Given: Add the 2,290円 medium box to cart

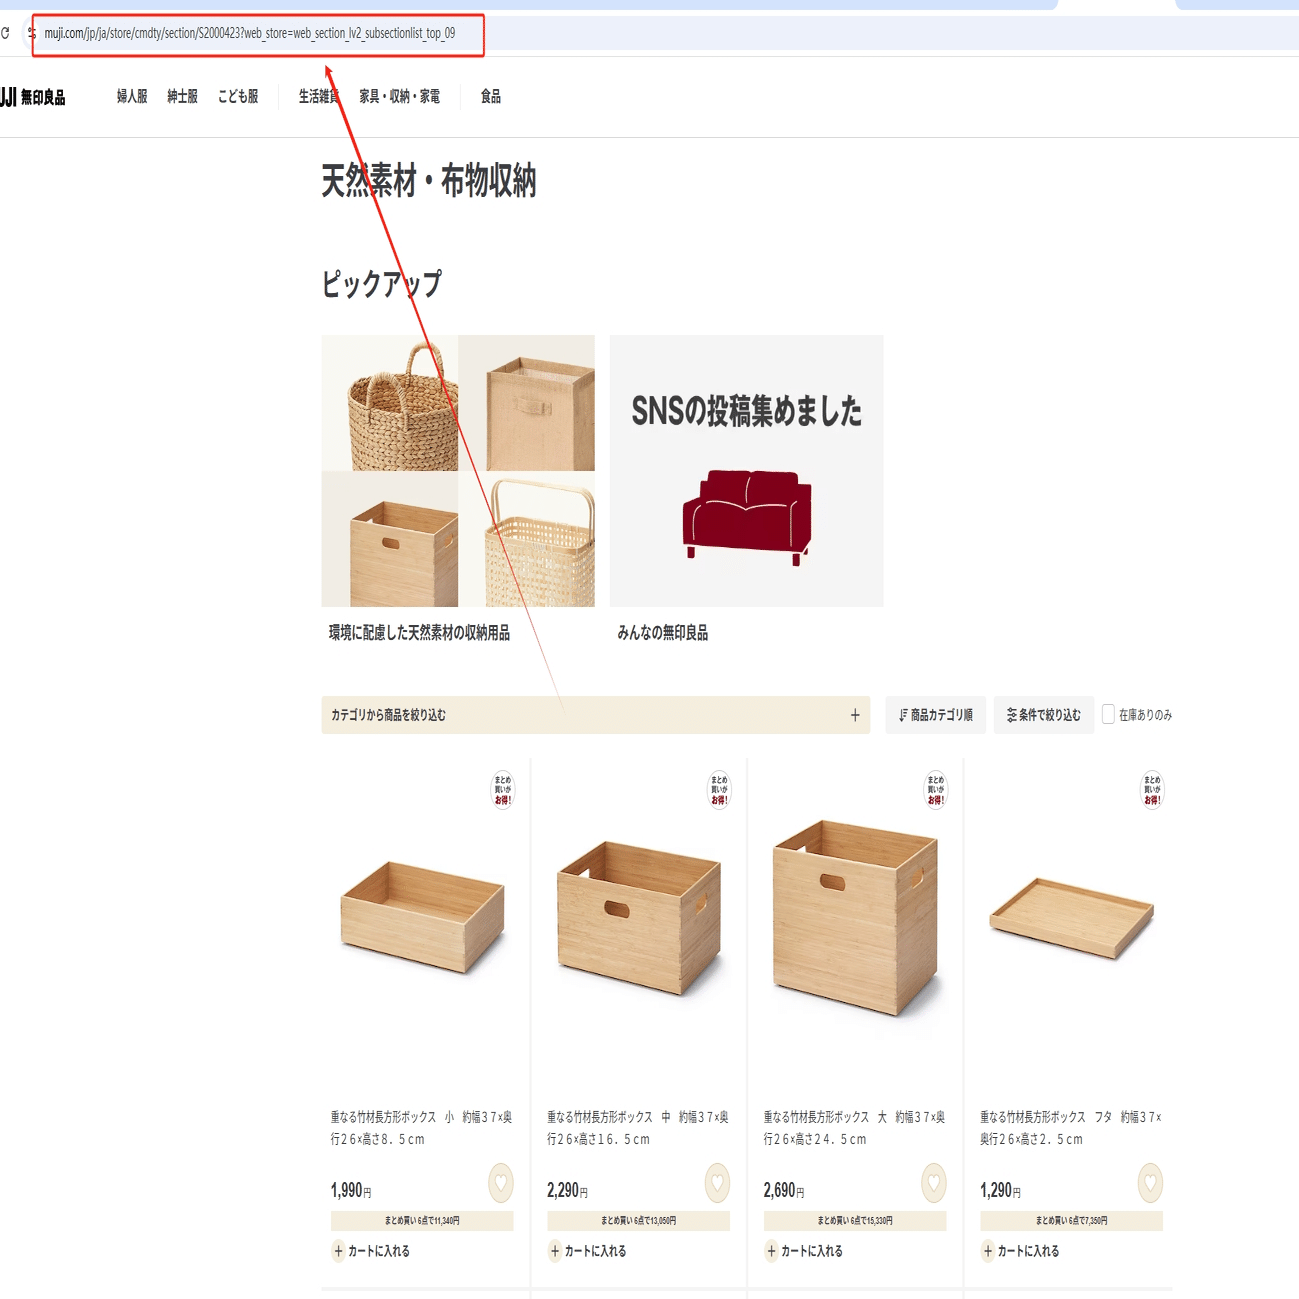Looking at the screenshot, I should (588, 1251).
